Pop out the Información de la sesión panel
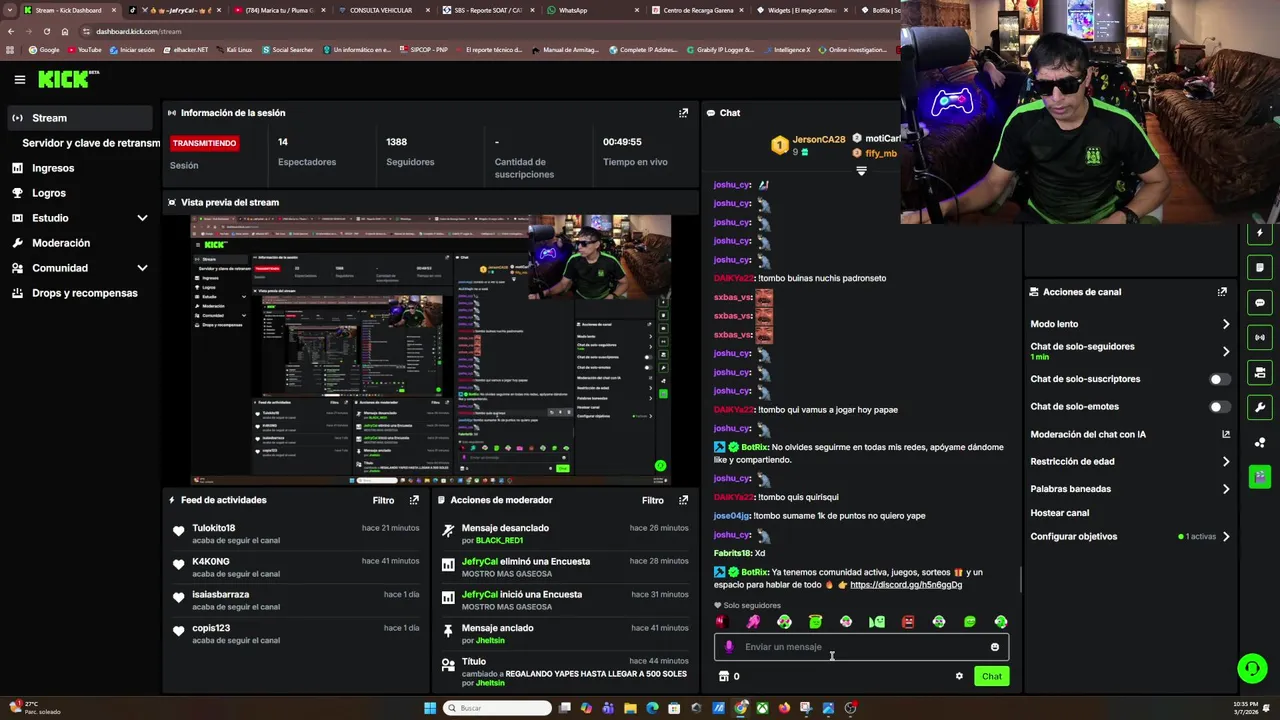The height and width of the screenshot is (720, 1280). pyautogui.click(x=683, y=113)
